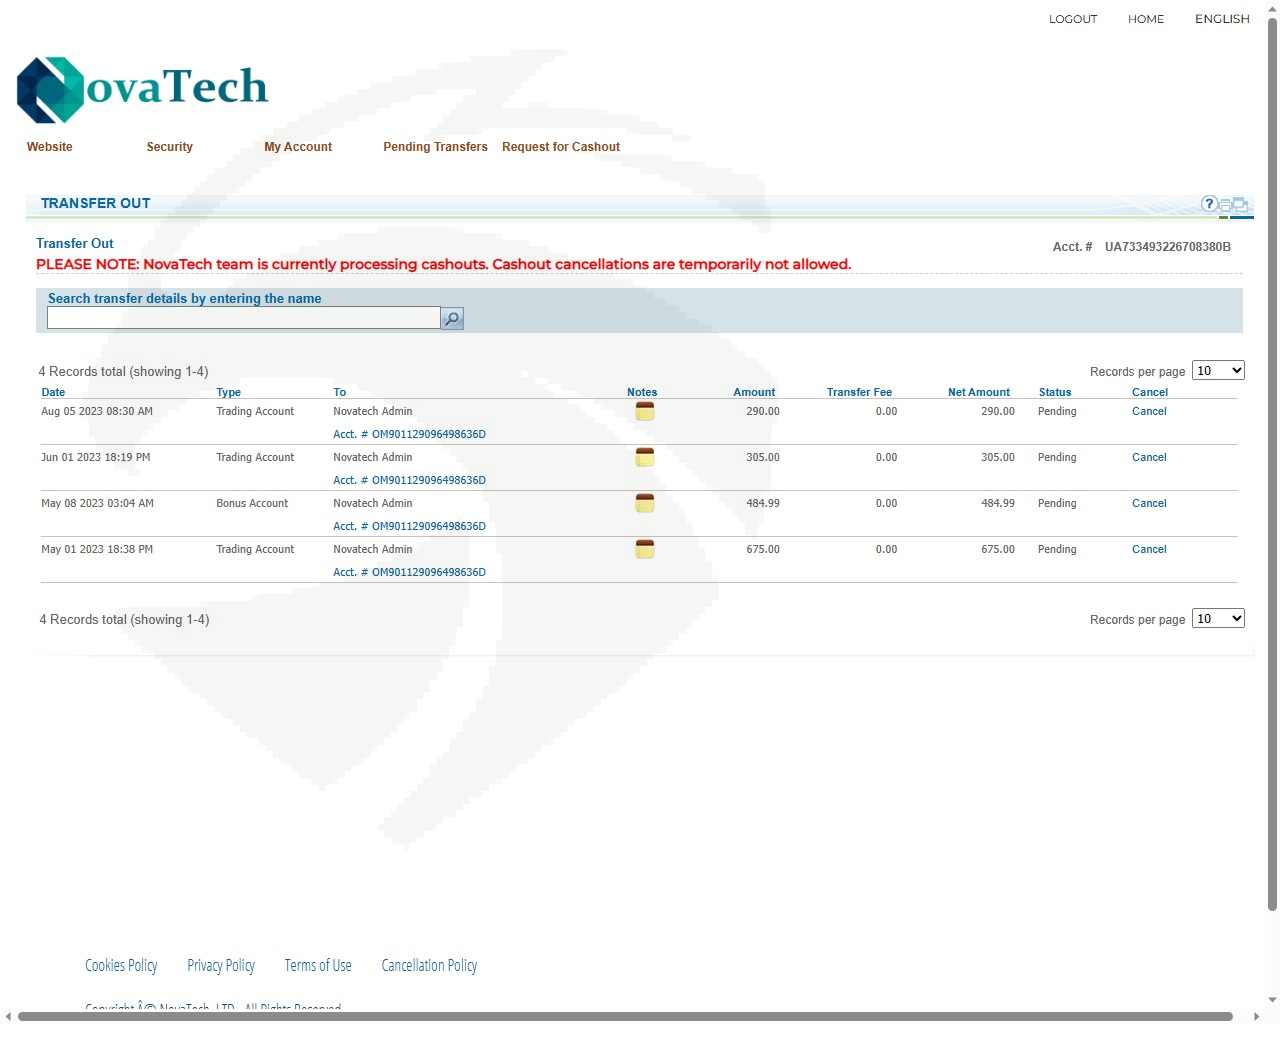Click the NovaTech logo
Image resolution: width=1288 pixels, height=1050 pixels.
(x=143, y=89)
